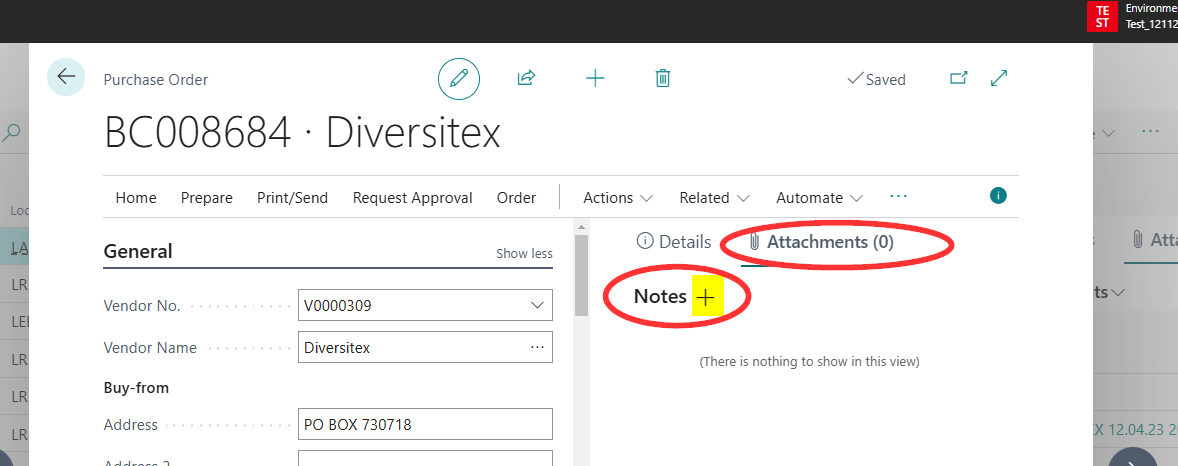Open the Print/Send menu
1178x466 pixels.
point(292,198)
